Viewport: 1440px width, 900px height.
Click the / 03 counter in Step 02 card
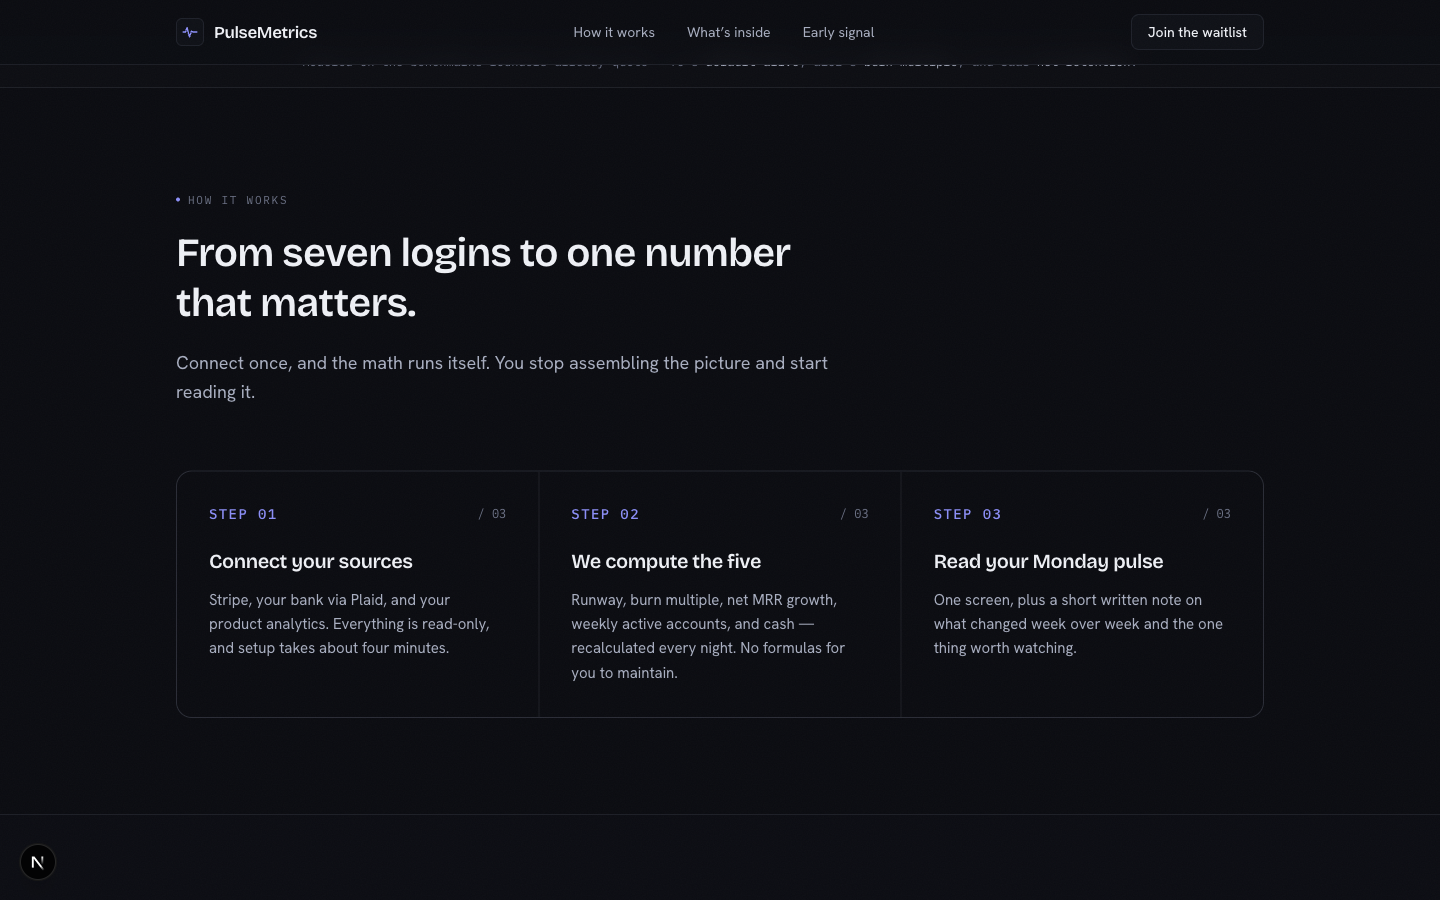[x=854, y=514]
